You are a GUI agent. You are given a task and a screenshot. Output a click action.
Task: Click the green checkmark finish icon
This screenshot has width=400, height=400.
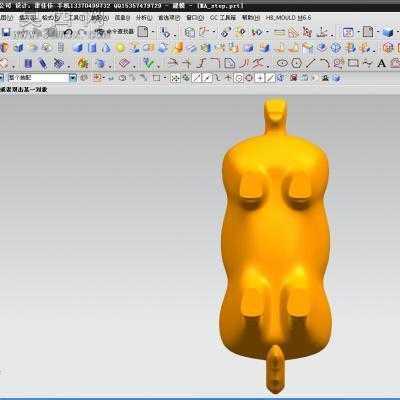tap(149, 63)
